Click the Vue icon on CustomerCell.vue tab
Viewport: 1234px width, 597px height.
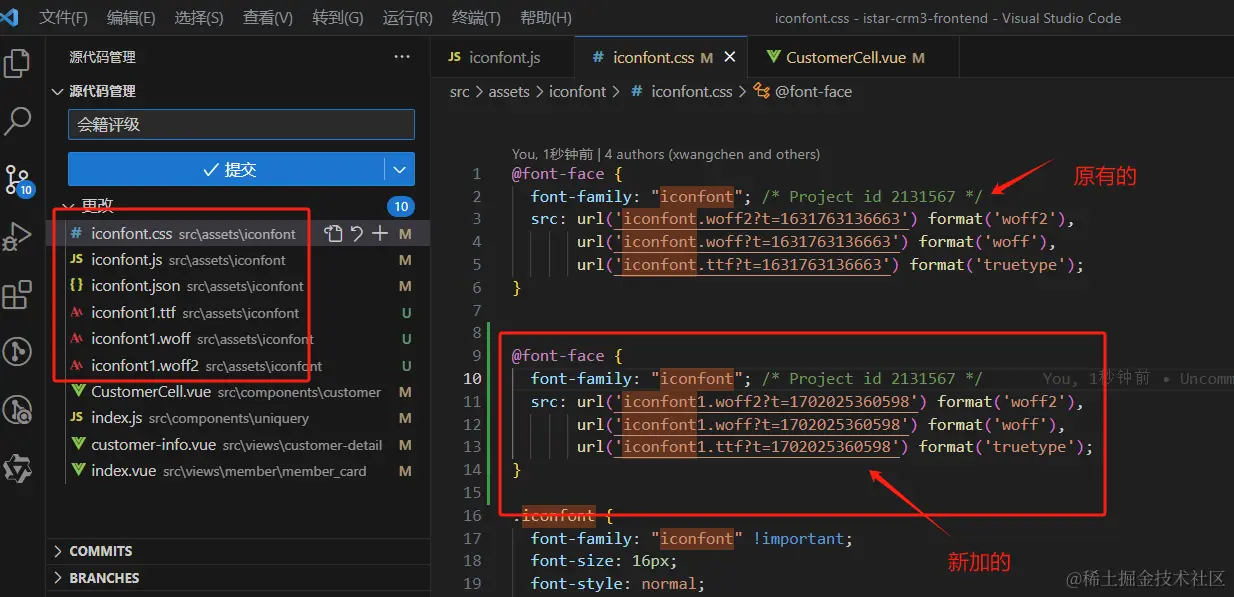pos(773,58)
